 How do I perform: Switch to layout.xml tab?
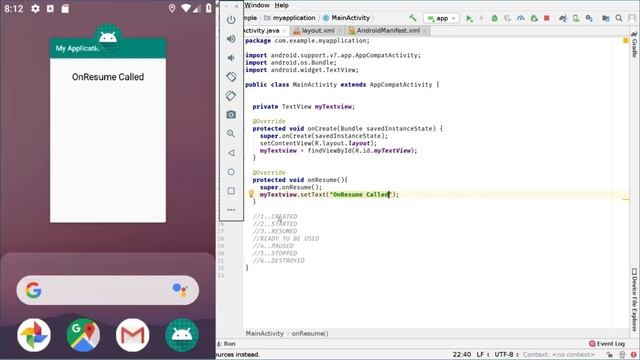(x=318, y=31)
